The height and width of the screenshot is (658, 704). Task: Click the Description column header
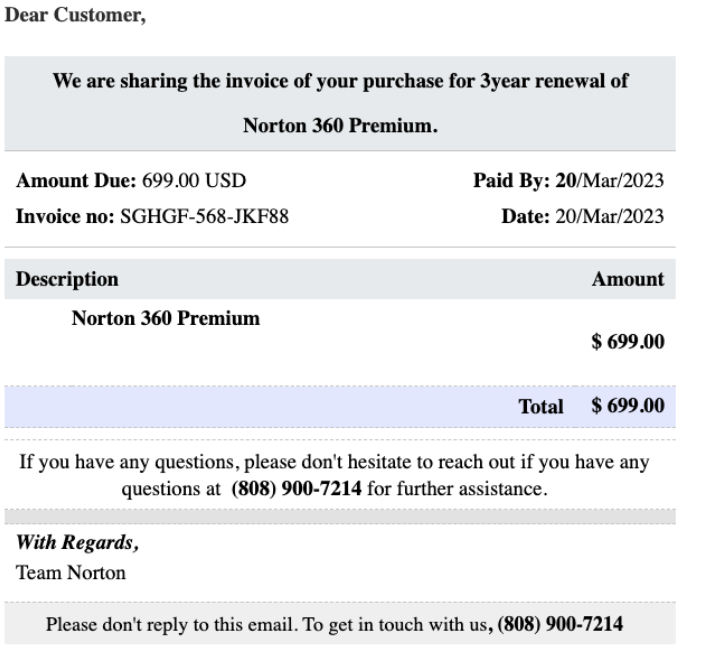68,279
